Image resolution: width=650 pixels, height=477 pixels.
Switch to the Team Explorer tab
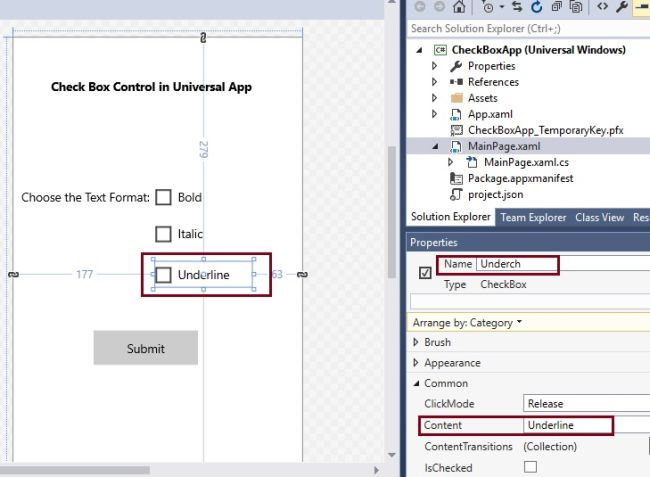click(x=533, y=218)
